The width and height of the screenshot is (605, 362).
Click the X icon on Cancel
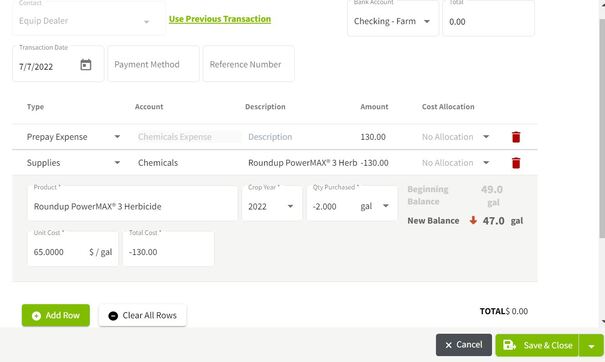[x=448, y=345]
